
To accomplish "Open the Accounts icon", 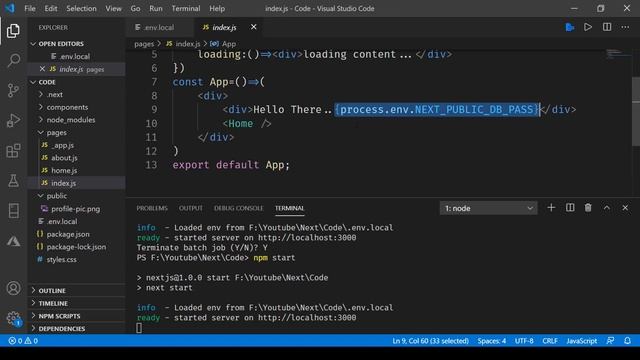I will 13,288.
